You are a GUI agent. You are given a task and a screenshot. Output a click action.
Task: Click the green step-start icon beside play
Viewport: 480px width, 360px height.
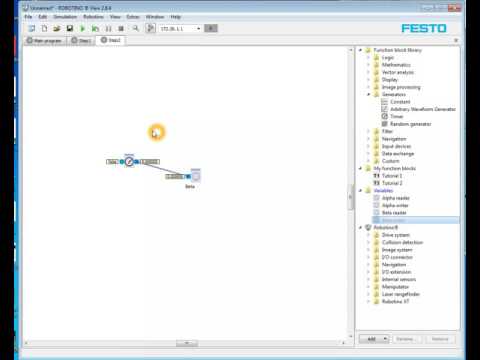tap(95, 29)
